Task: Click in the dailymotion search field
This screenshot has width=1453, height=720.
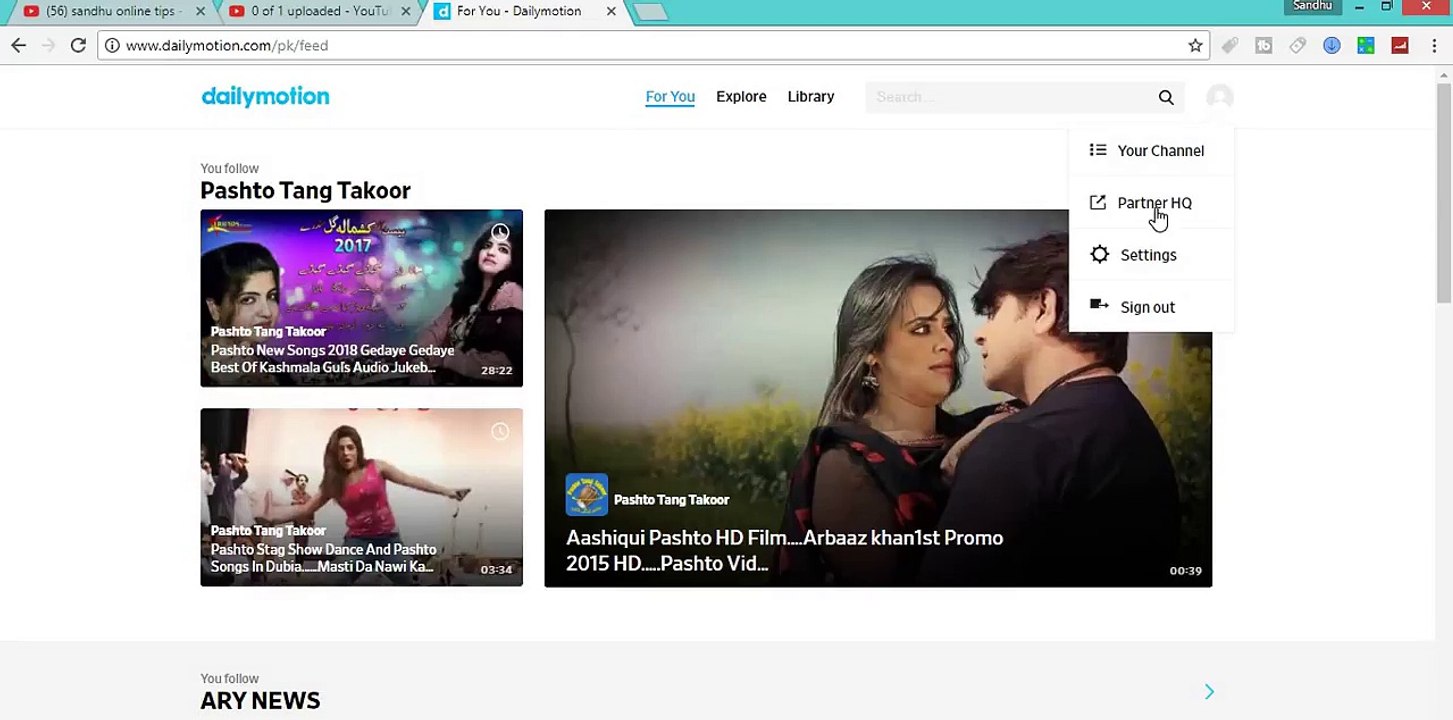Action: (1010, 97)
